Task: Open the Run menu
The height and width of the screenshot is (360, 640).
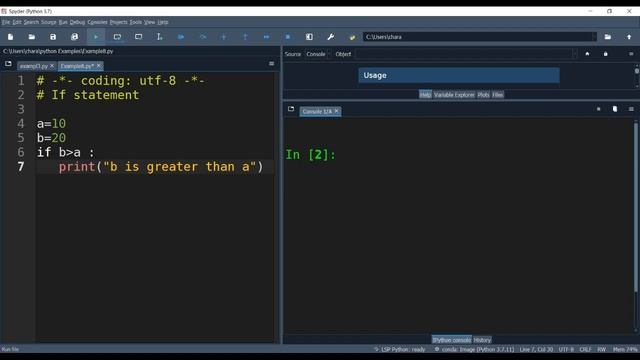Action: point(63,22)
